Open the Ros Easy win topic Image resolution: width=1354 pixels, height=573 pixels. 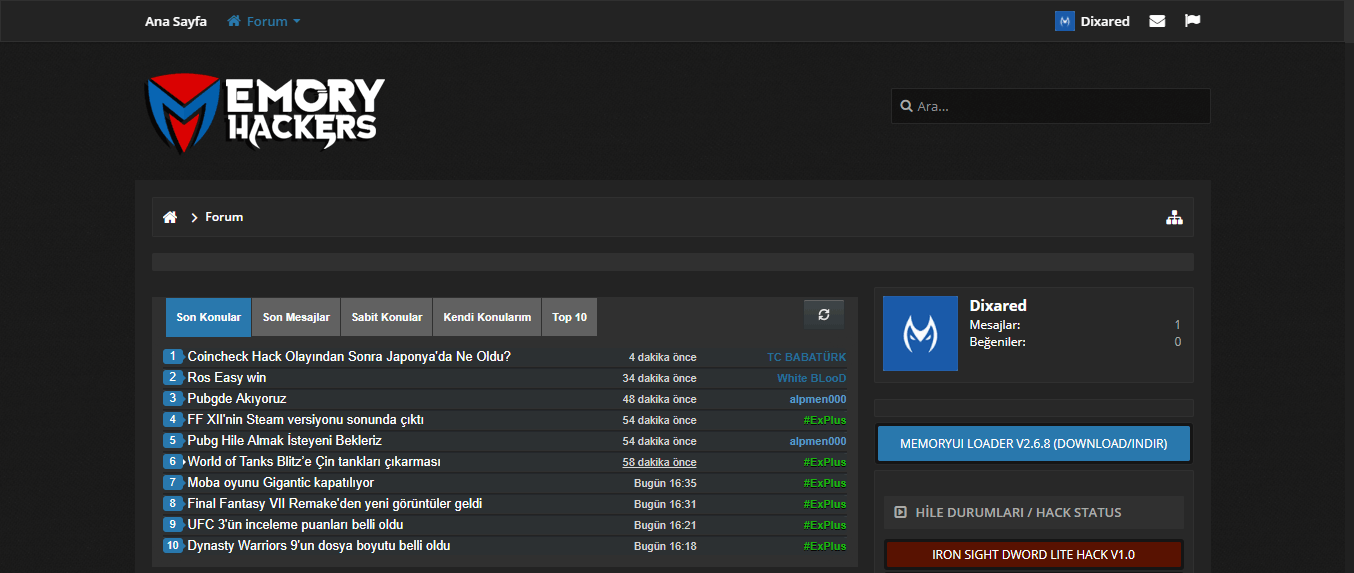click(x=227, y=378)
